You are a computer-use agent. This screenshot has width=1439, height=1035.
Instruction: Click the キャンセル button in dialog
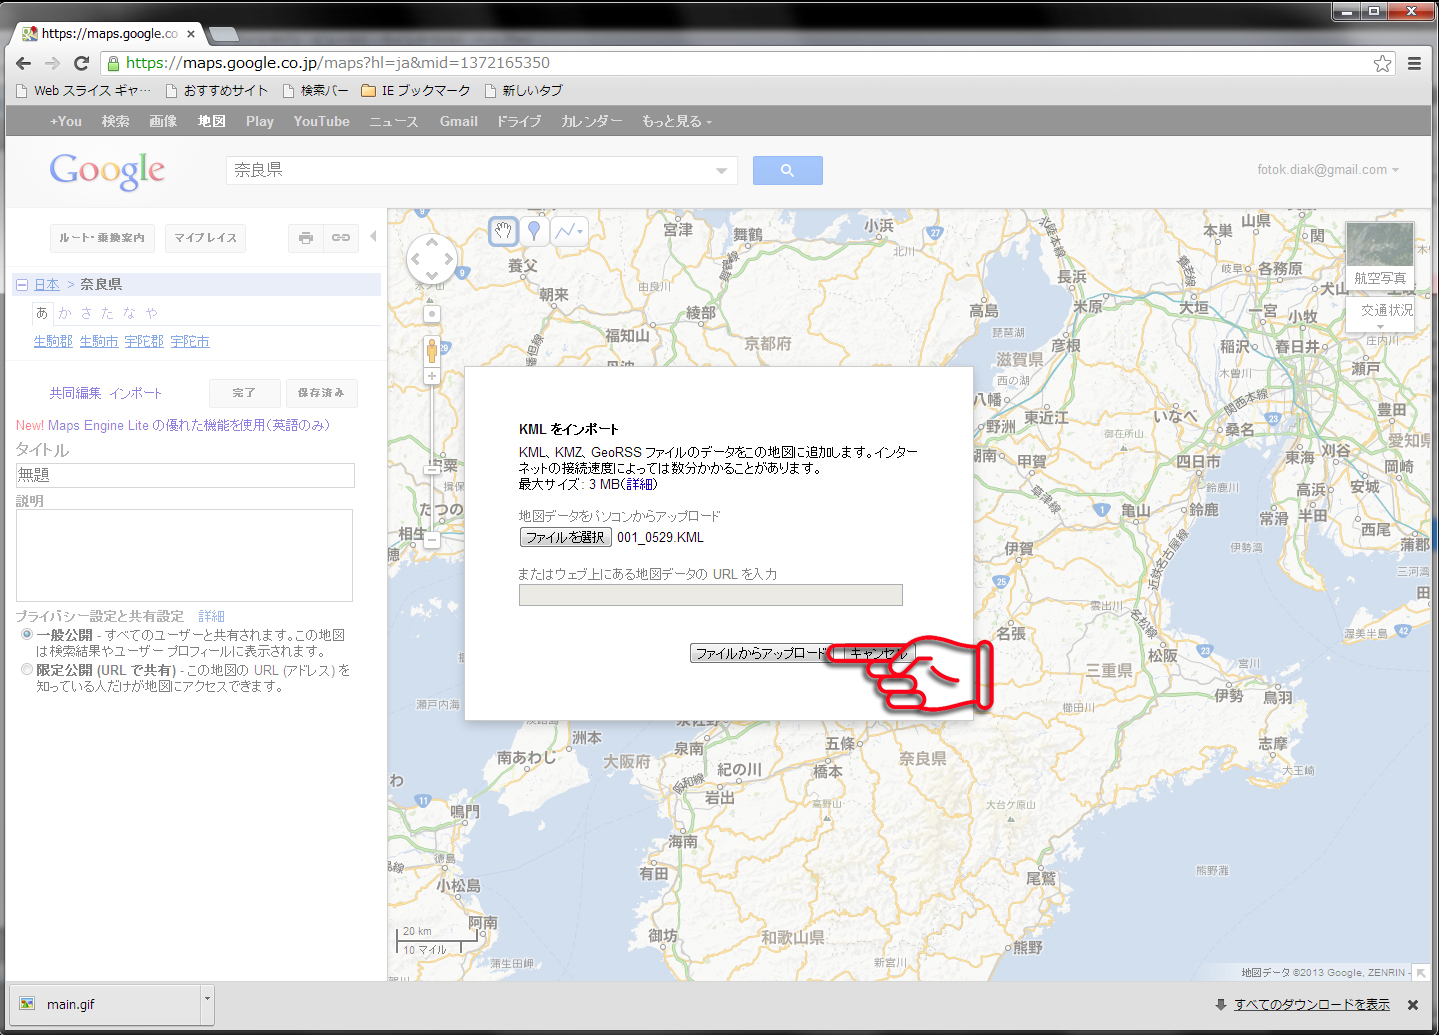[x=880, y=653]
